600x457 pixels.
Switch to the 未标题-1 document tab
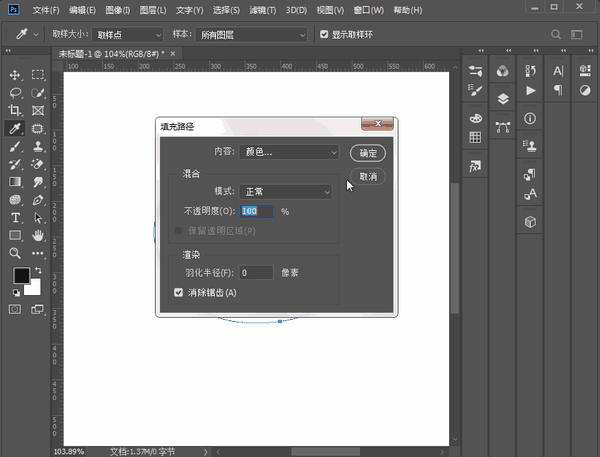pyautogui.click(x=111, y=54)
